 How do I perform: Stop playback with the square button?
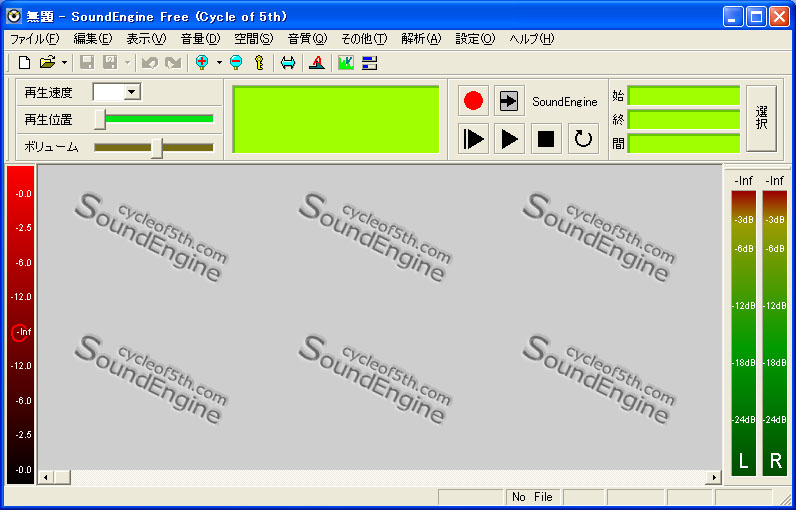(x=546, y=138)
